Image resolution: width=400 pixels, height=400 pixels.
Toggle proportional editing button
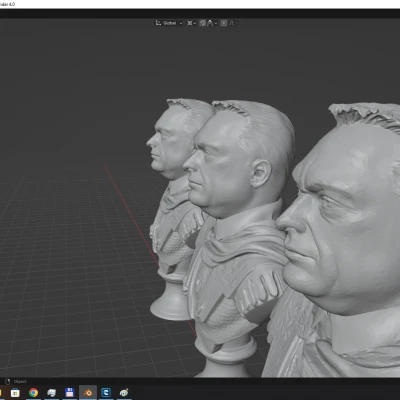point(224,23)
